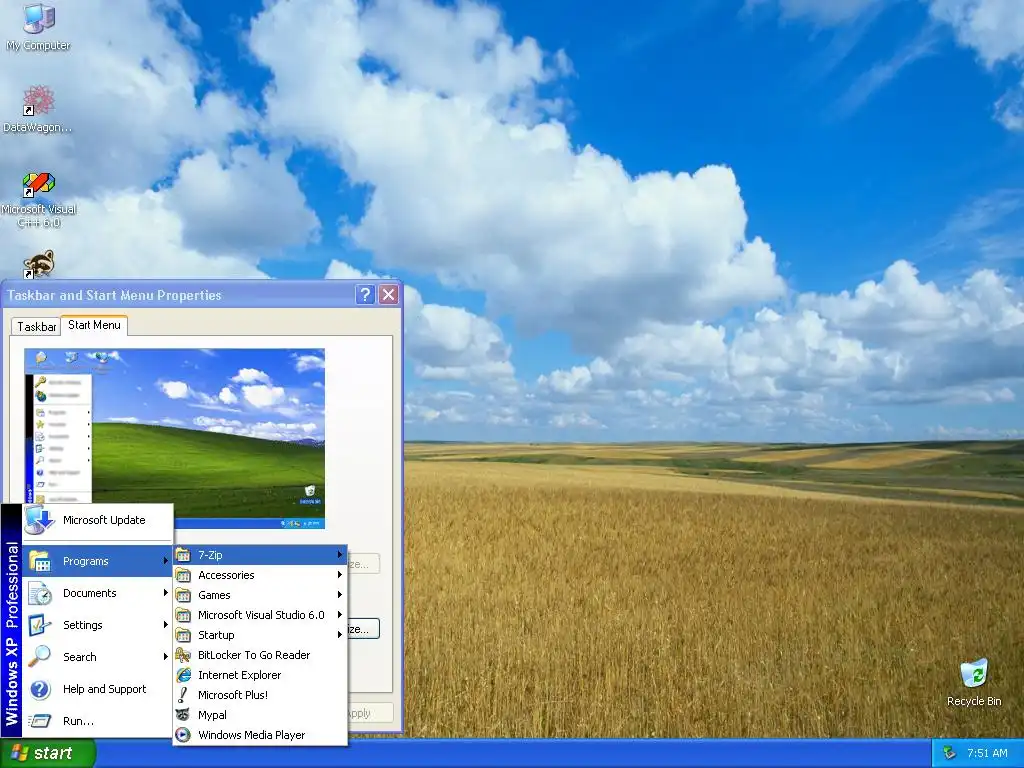
Task: Expand the Programs submenu arrow
Action: coord(165,560)
